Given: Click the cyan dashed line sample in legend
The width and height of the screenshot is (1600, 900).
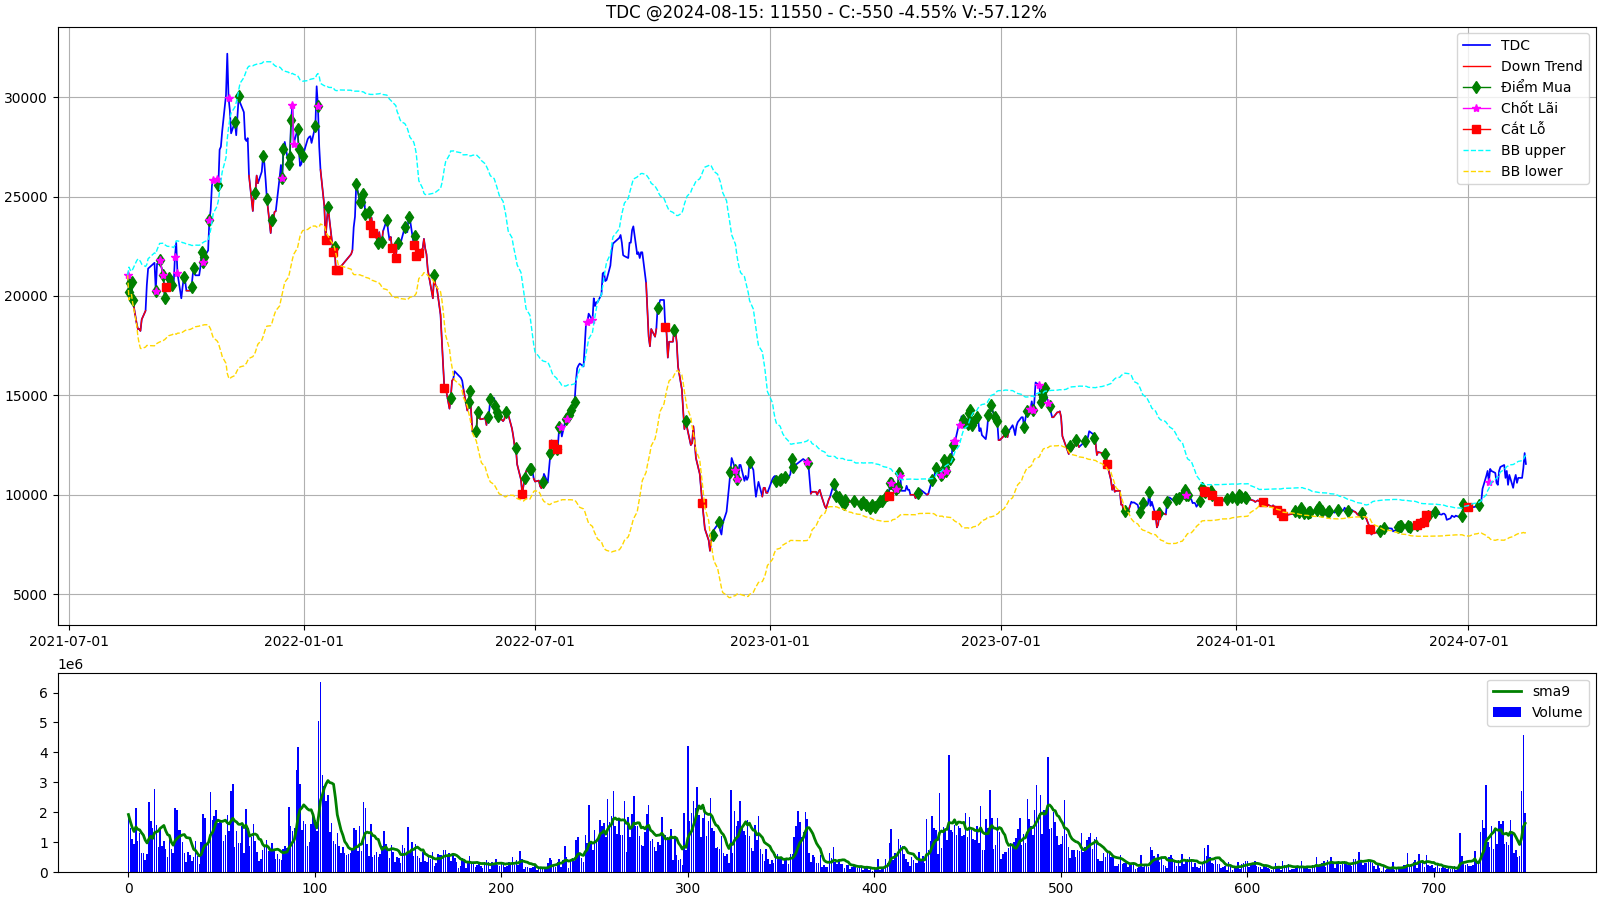Looking at the screenshot, I should tap(1476, 150).
